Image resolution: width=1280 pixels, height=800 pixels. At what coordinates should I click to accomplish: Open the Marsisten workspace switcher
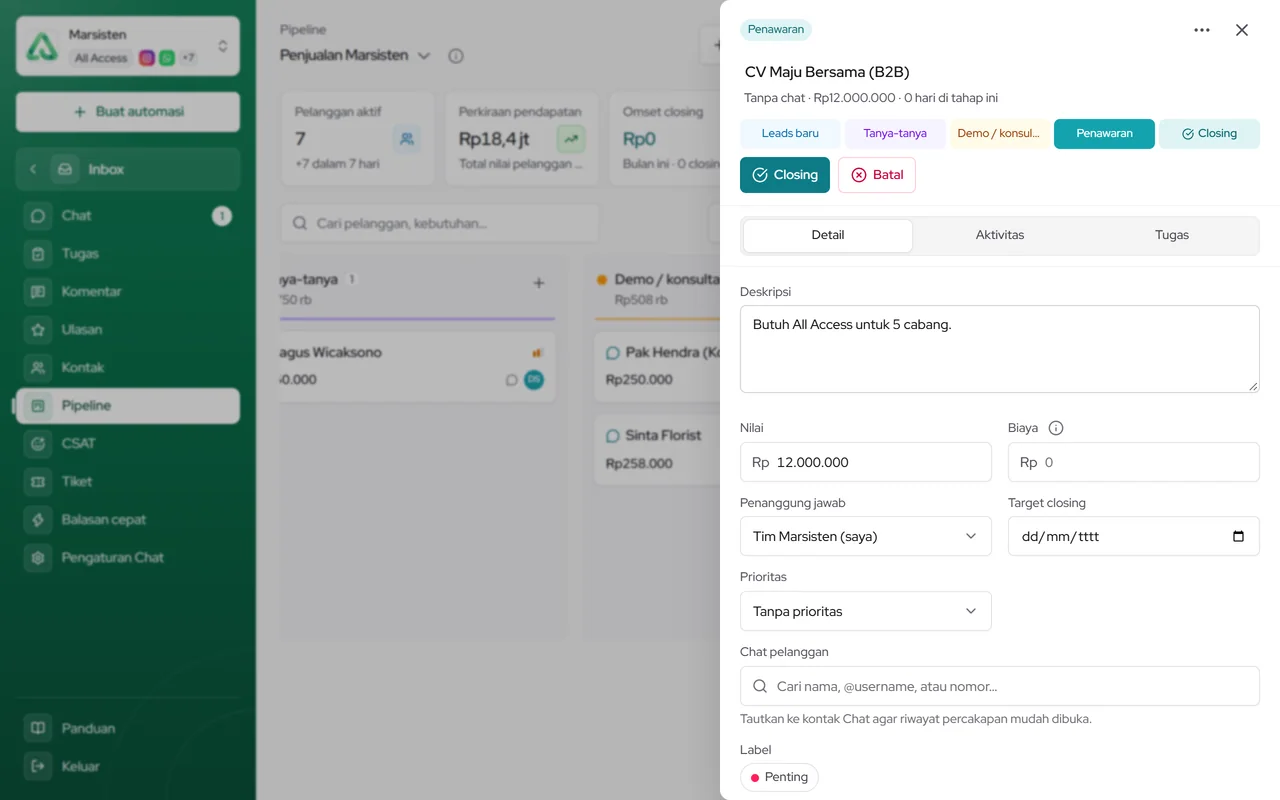(128, 46)
